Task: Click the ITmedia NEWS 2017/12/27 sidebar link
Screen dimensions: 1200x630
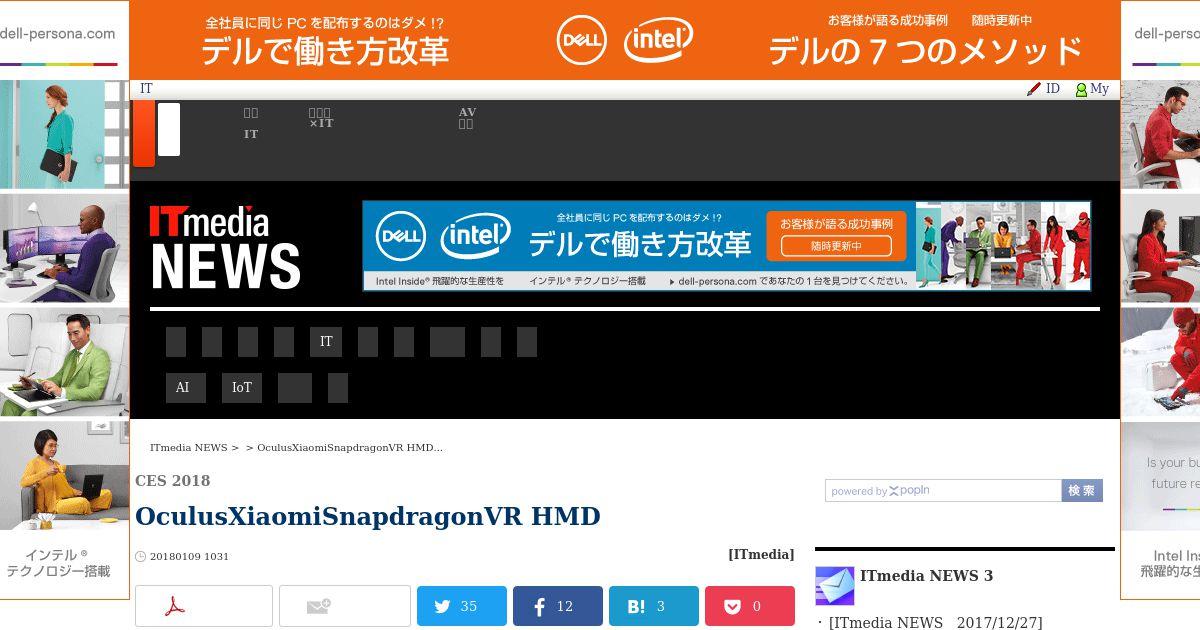Action: [x=935, y=623]
